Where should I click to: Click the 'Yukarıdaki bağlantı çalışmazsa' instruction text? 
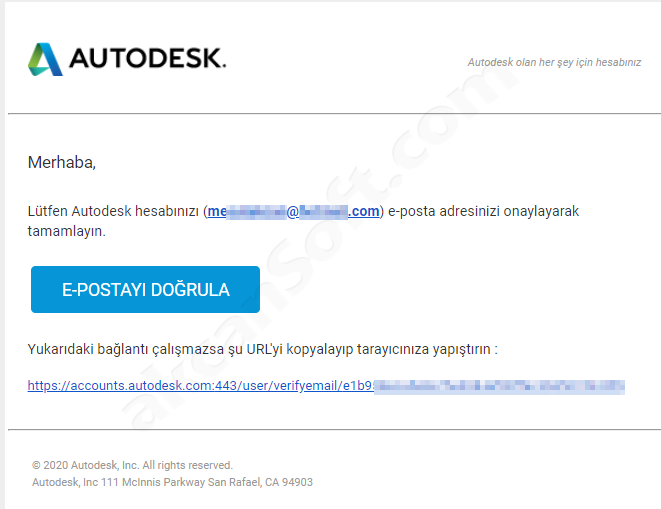point(262,350)
